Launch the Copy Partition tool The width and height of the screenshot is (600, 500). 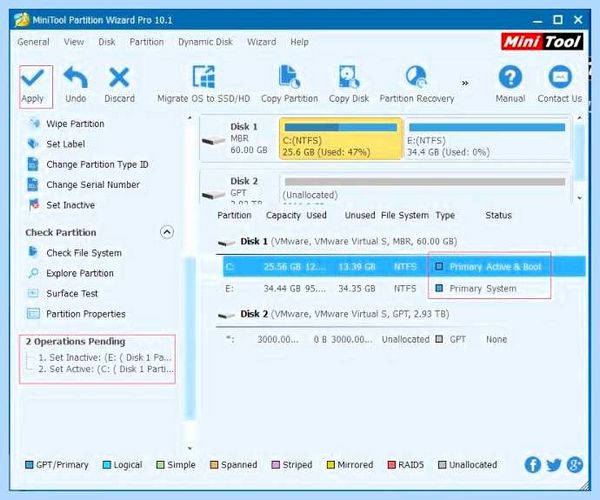tap(289, 85)
